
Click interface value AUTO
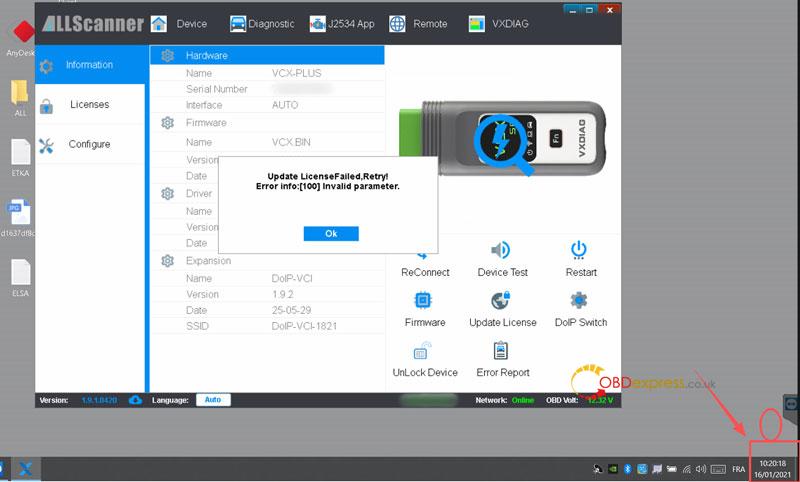pos(285,105)
